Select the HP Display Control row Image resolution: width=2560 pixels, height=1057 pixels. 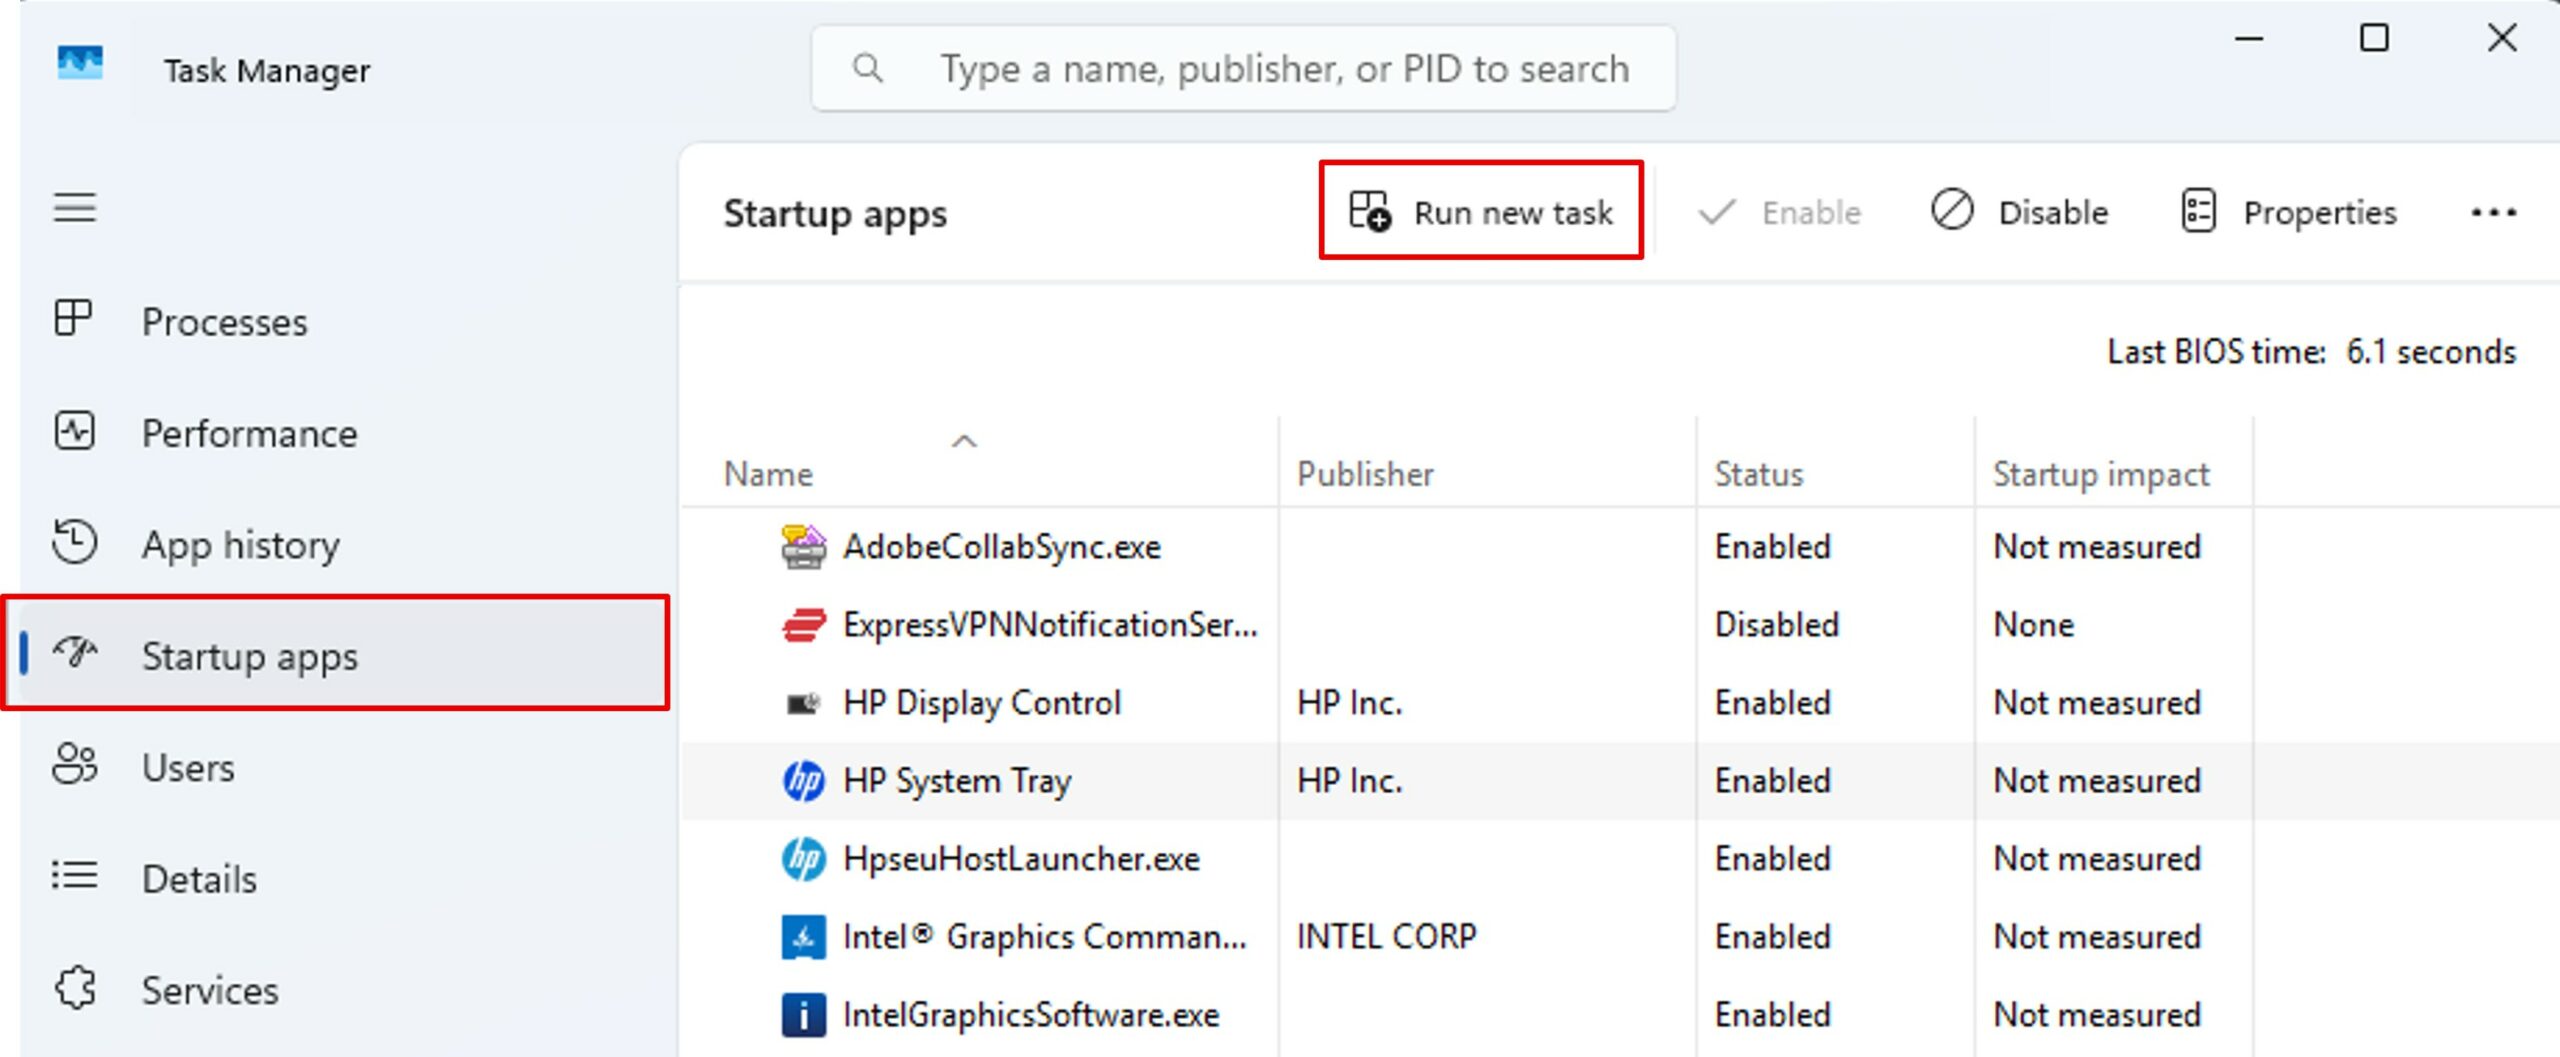click(x=1620, y=703)
